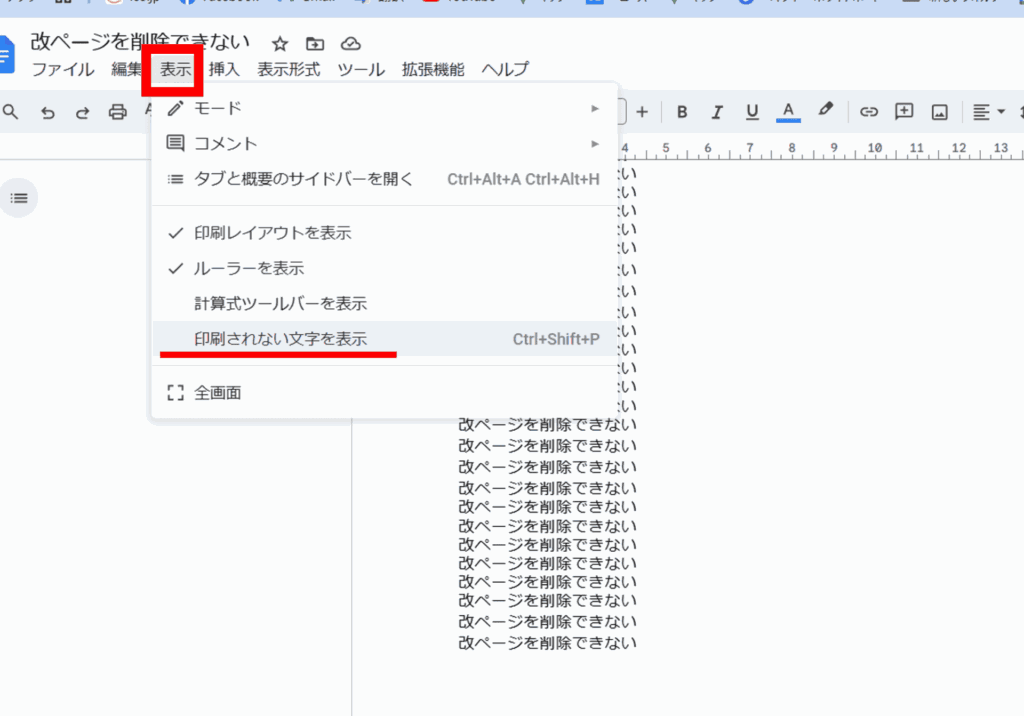Click the redo arrow icon
The width and height of the screenshot is (1024, 716).
82,112
